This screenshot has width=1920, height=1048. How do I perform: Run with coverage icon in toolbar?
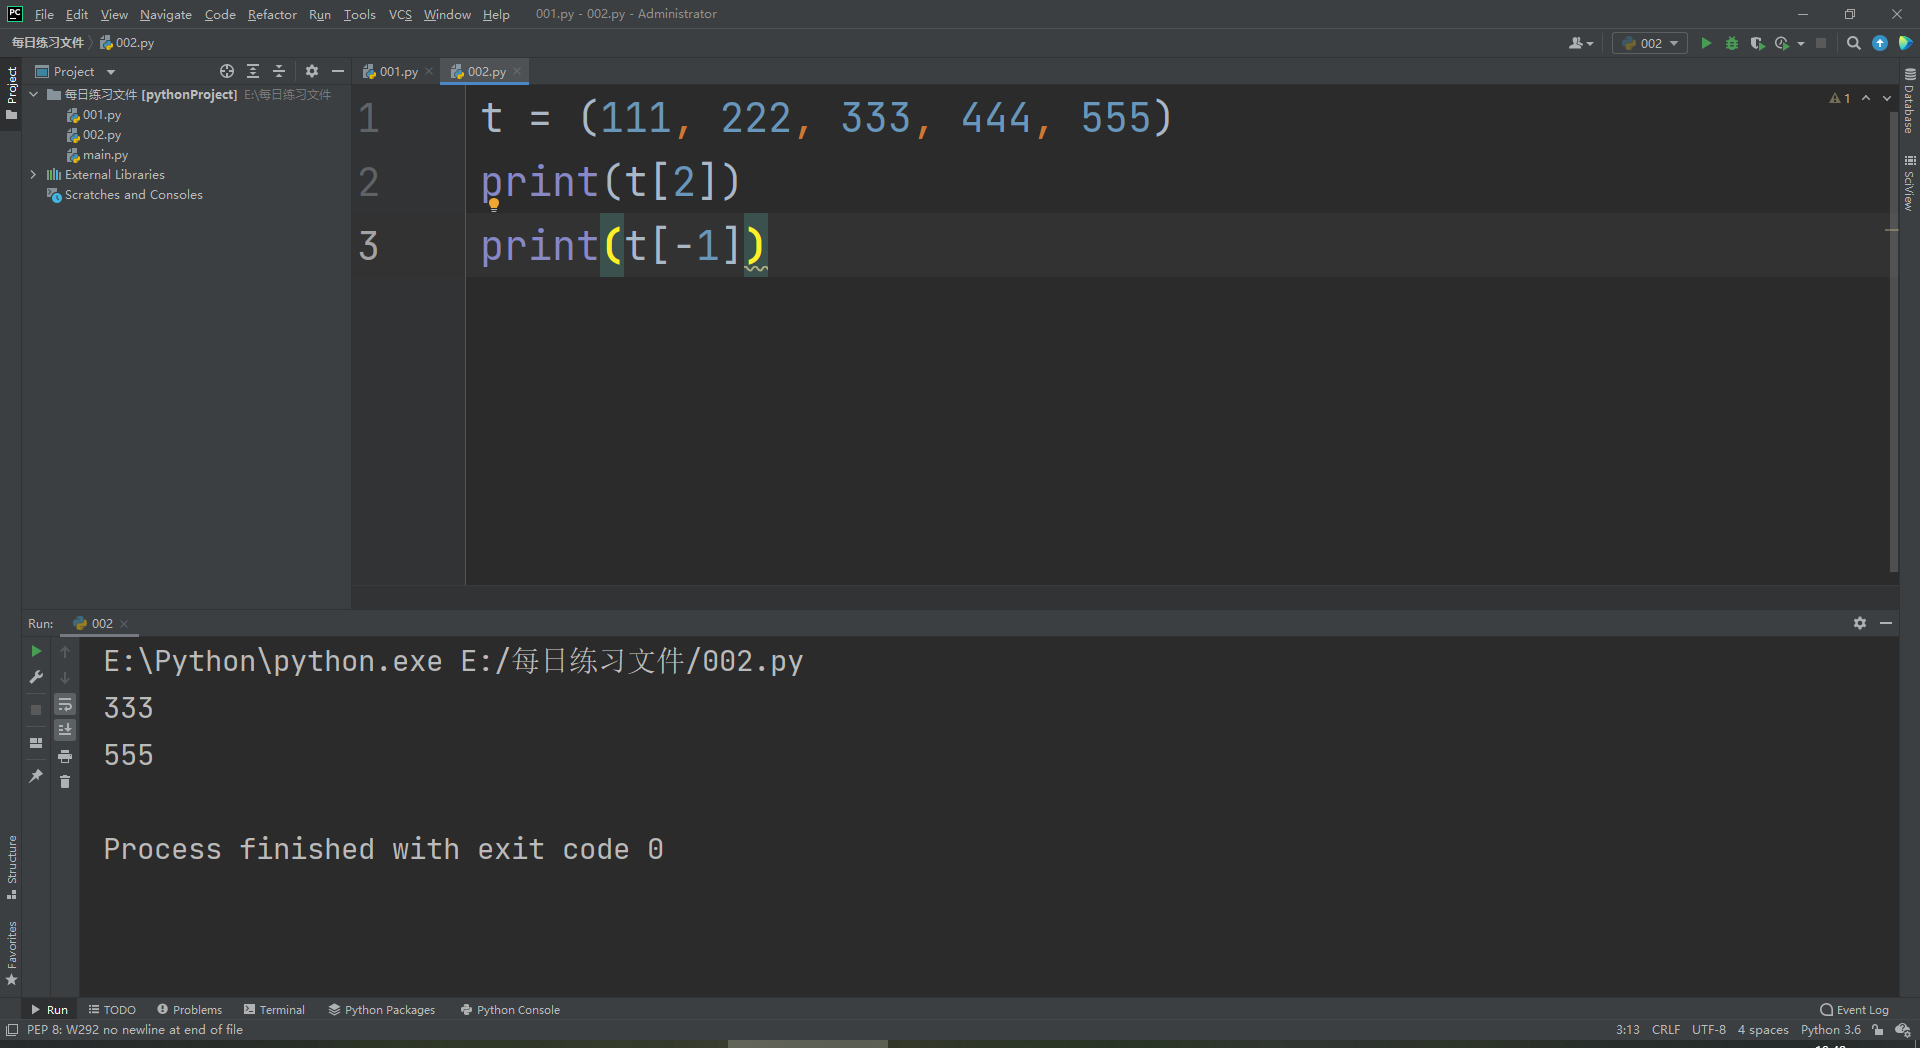(1757, 43)
